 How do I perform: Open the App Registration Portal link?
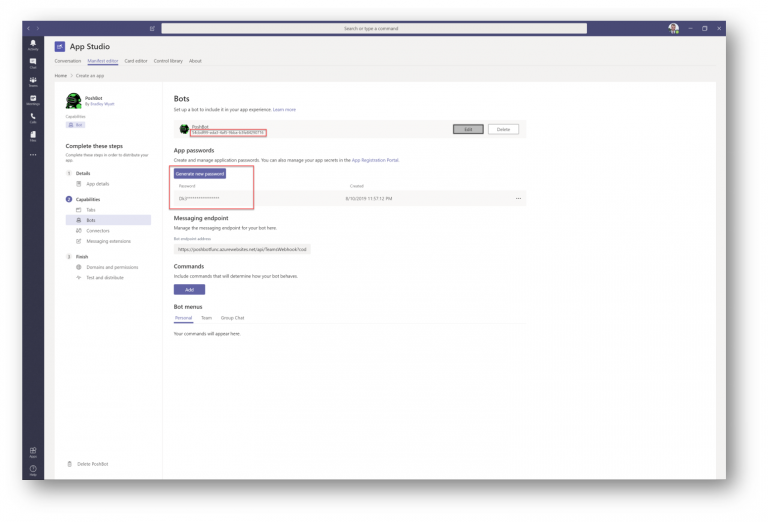375,160
